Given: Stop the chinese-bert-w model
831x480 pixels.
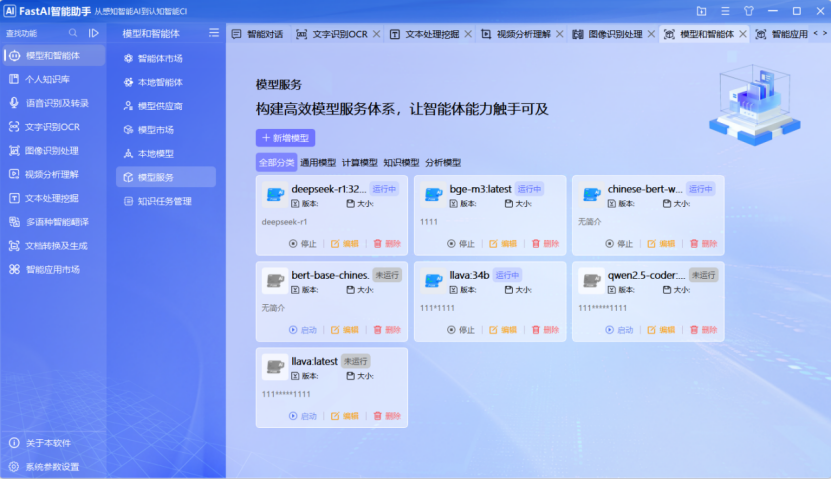Looking at the screenshot, I should pyautogui.click(x=619, y=244).
